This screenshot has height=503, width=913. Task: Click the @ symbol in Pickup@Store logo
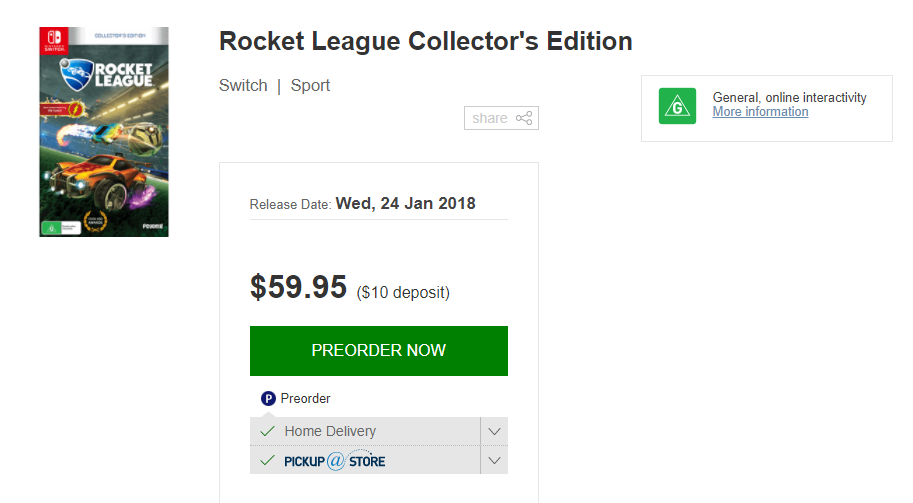point(336,461)
